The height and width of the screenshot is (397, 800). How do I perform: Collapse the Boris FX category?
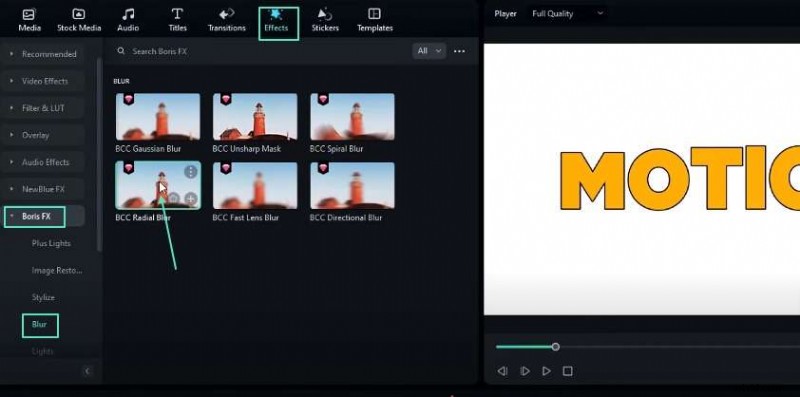(x=43, y=216)
